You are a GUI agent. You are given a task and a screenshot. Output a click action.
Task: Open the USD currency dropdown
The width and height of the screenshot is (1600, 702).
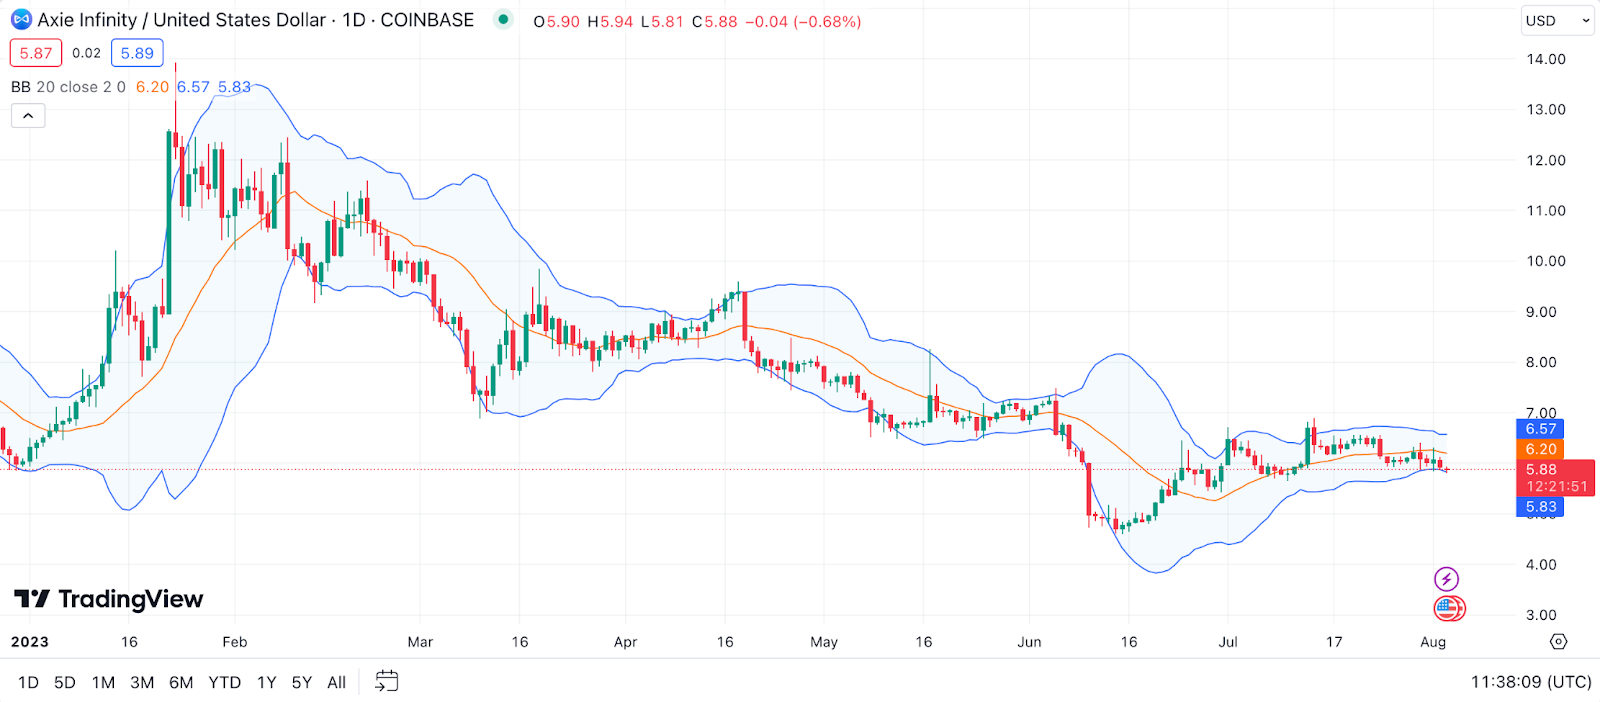[x=1557, y=21]
